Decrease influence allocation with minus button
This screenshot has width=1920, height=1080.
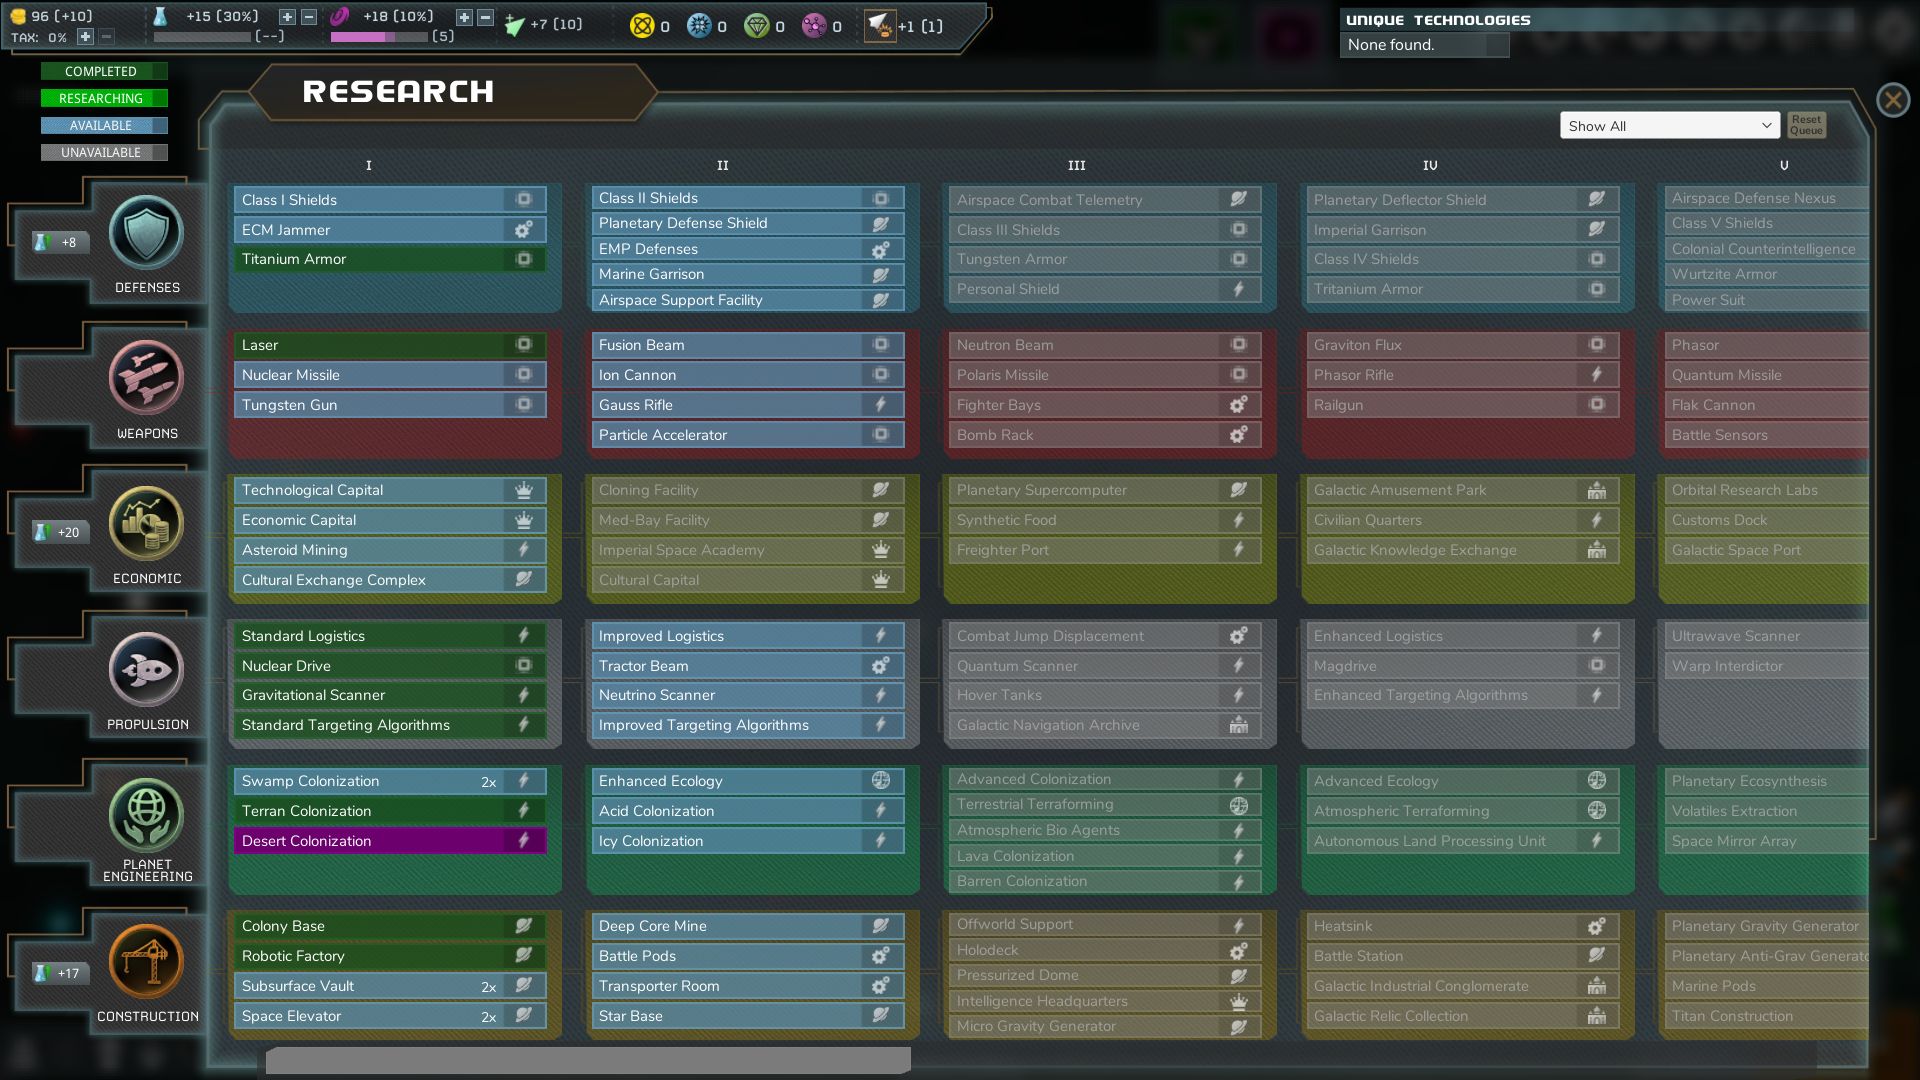485,17
